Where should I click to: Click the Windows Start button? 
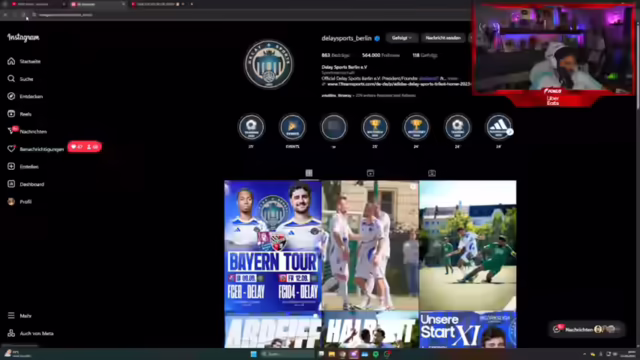tap(253, 354)
